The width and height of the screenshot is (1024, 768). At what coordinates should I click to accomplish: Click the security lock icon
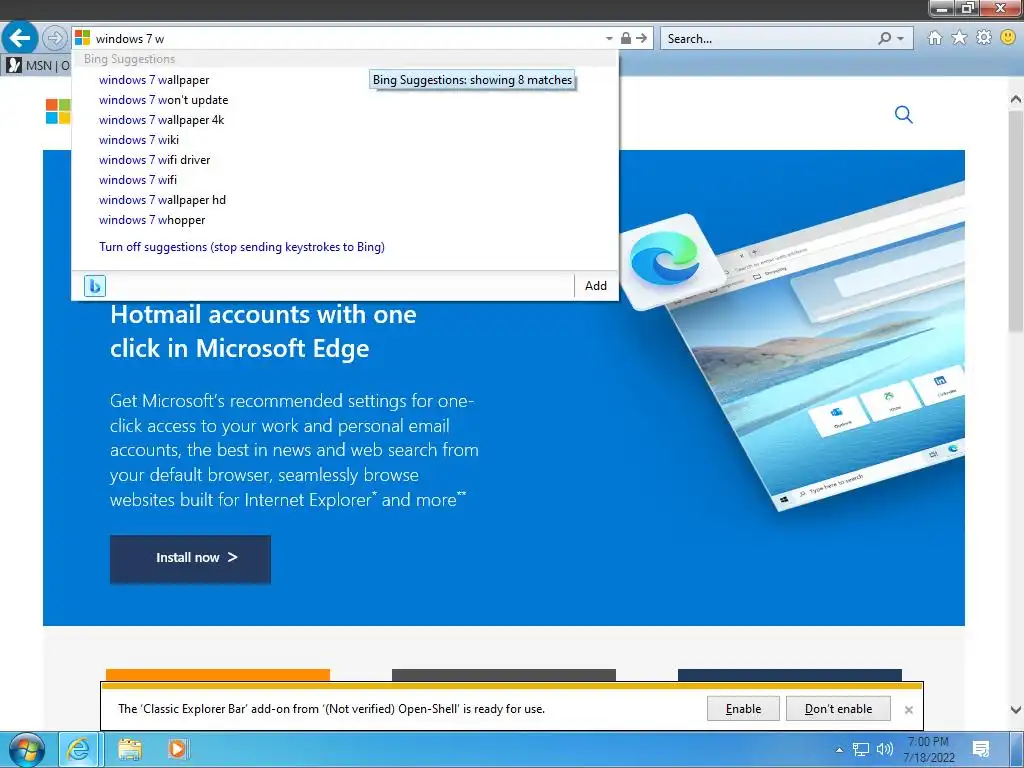click(626, 38)
